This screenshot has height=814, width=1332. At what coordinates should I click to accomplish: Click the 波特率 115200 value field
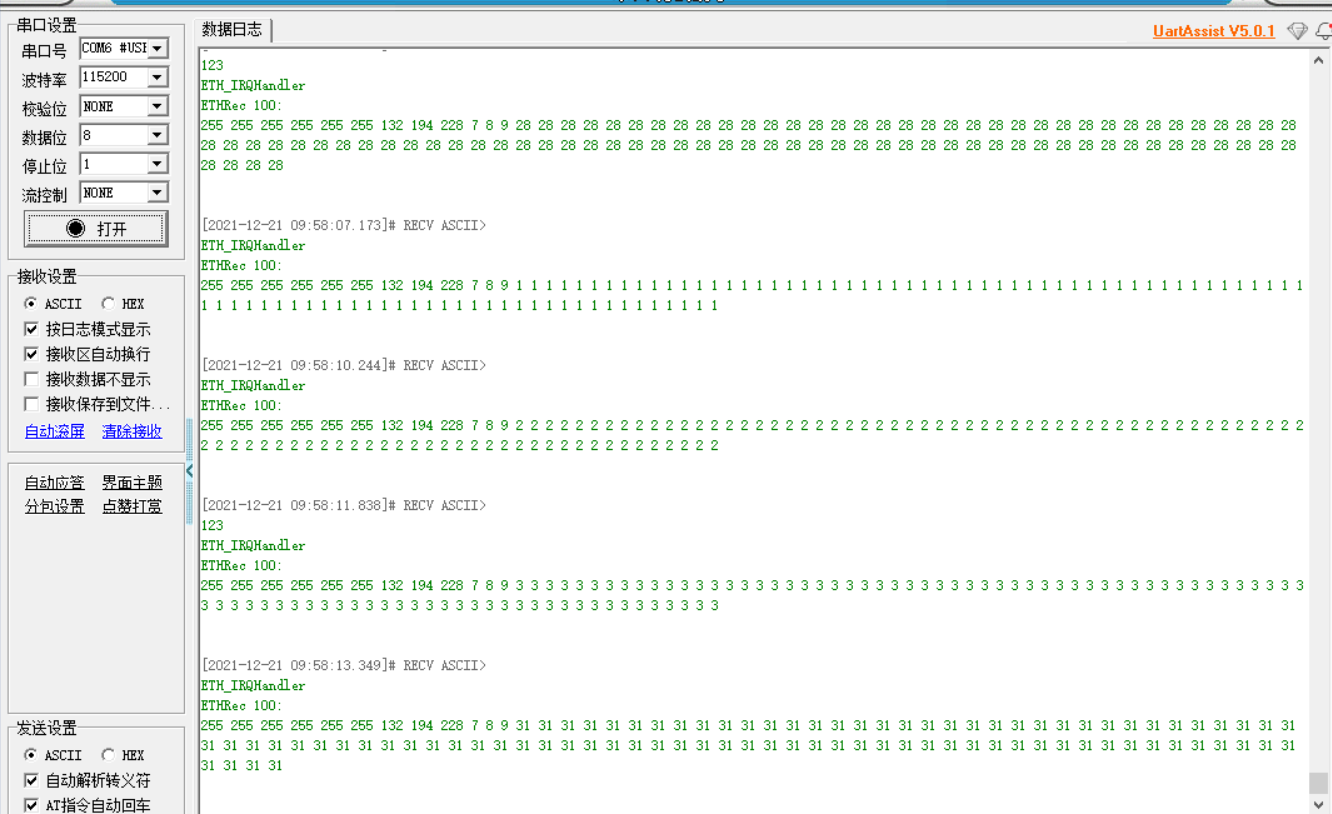114,77
